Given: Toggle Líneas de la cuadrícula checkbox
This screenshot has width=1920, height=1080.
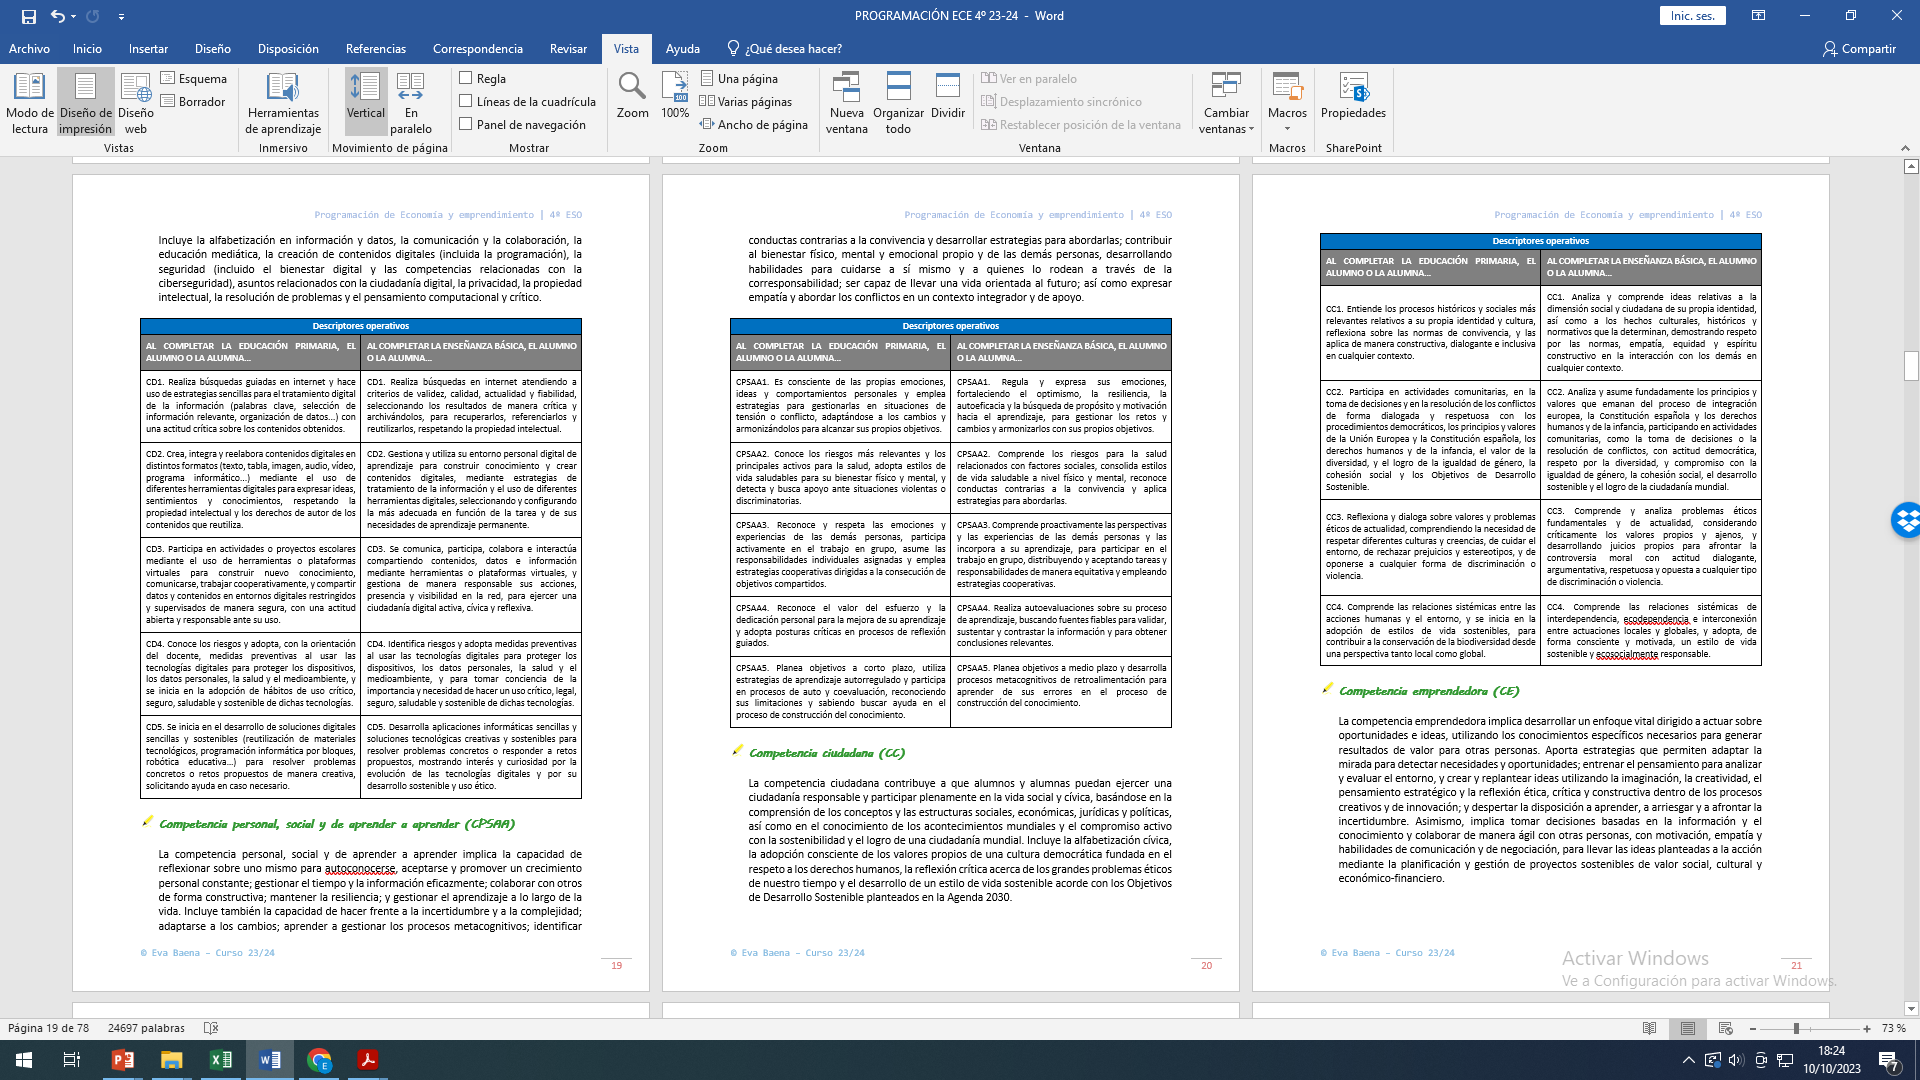Looking at the screenshot, I should pos(466,101).
